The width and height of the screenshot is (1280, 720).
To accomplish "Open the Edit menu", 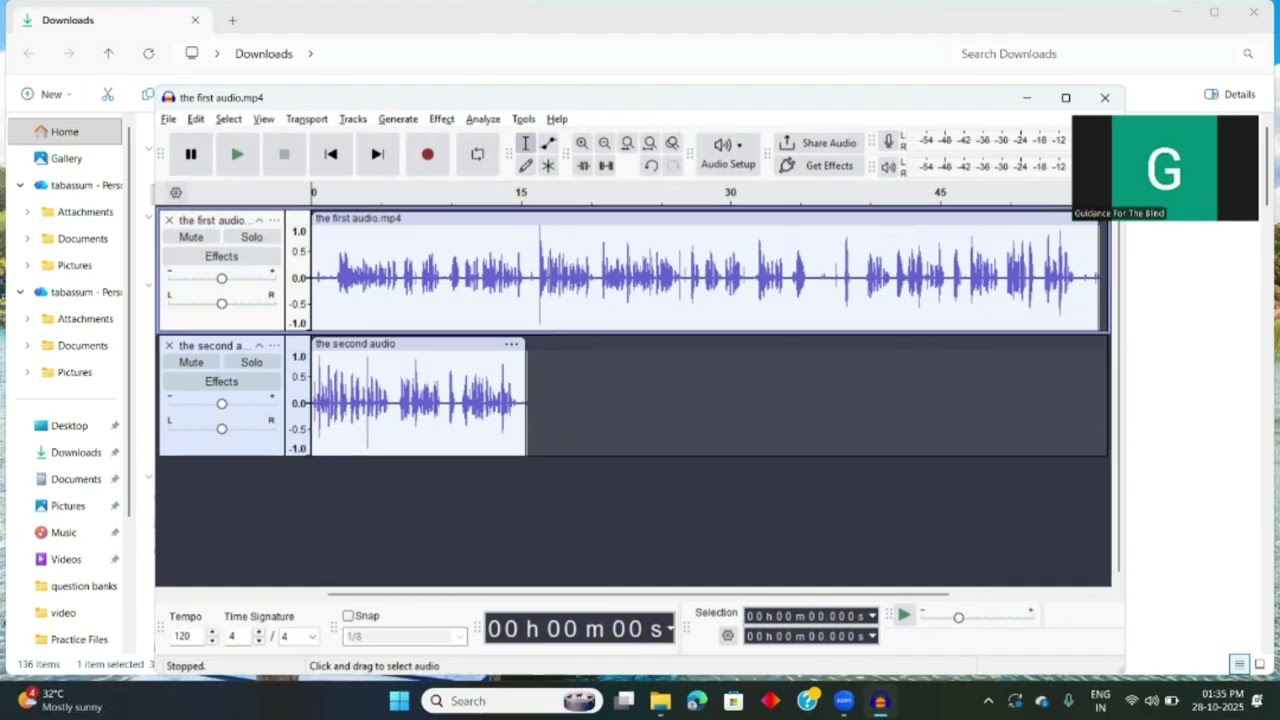I will [196, 119].
